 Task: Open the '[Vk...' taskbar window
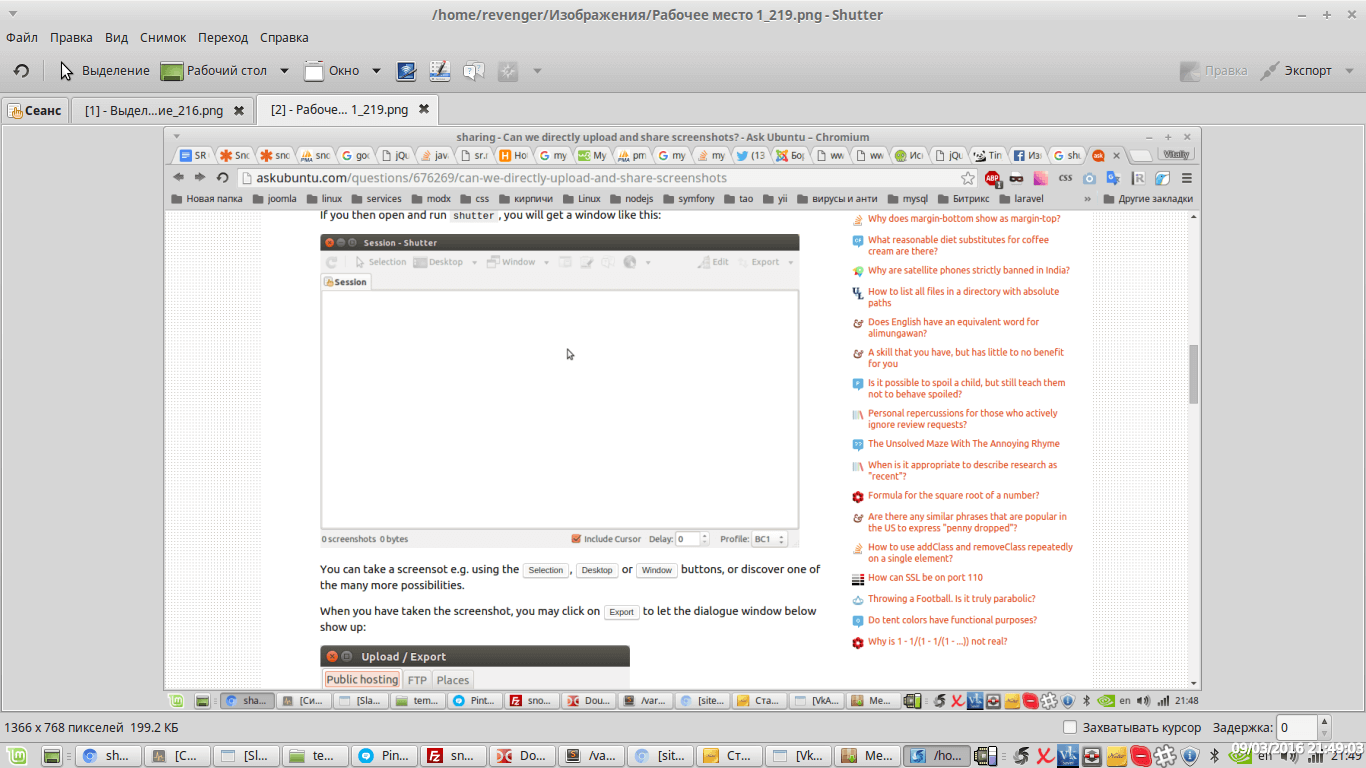click(x=796, y=756)
